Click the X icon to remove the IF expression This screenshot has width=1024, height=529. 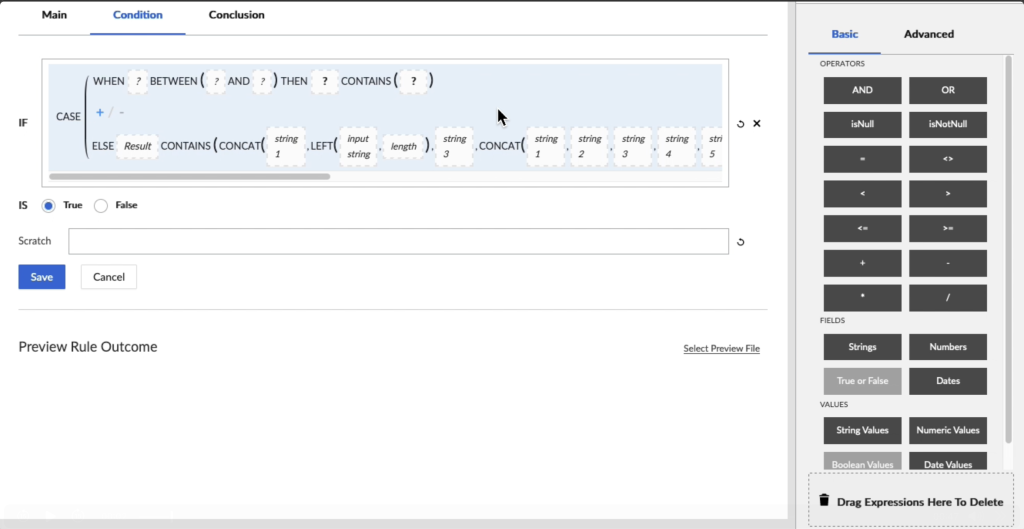pyautogui.click(x=757, y=124)
